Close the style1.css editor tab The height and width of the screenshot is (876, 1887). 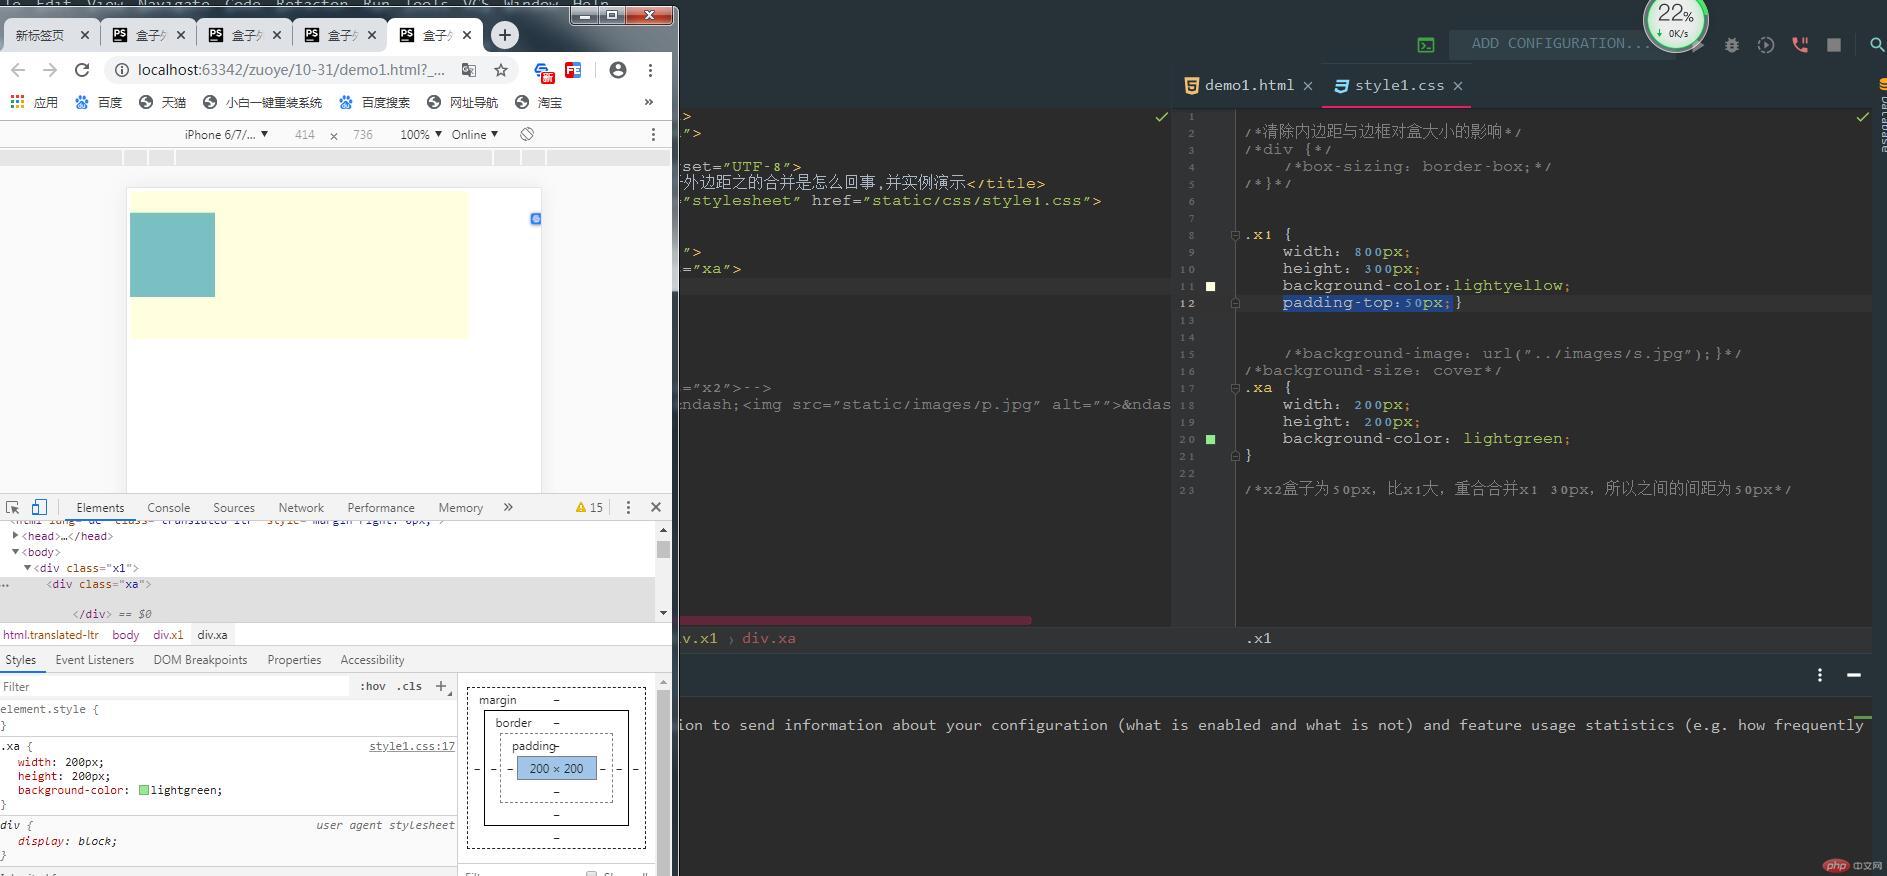click(x=1458, y=86)
